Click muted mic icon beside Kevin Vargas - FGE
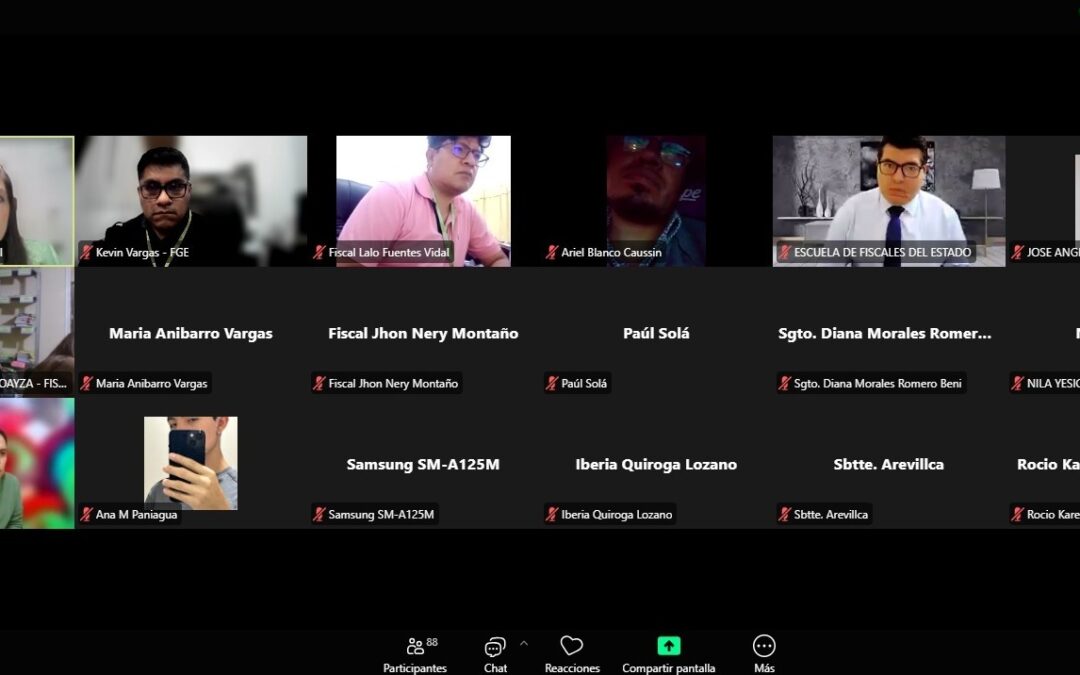The image size is (1080, 675). [x=87, y=253]
